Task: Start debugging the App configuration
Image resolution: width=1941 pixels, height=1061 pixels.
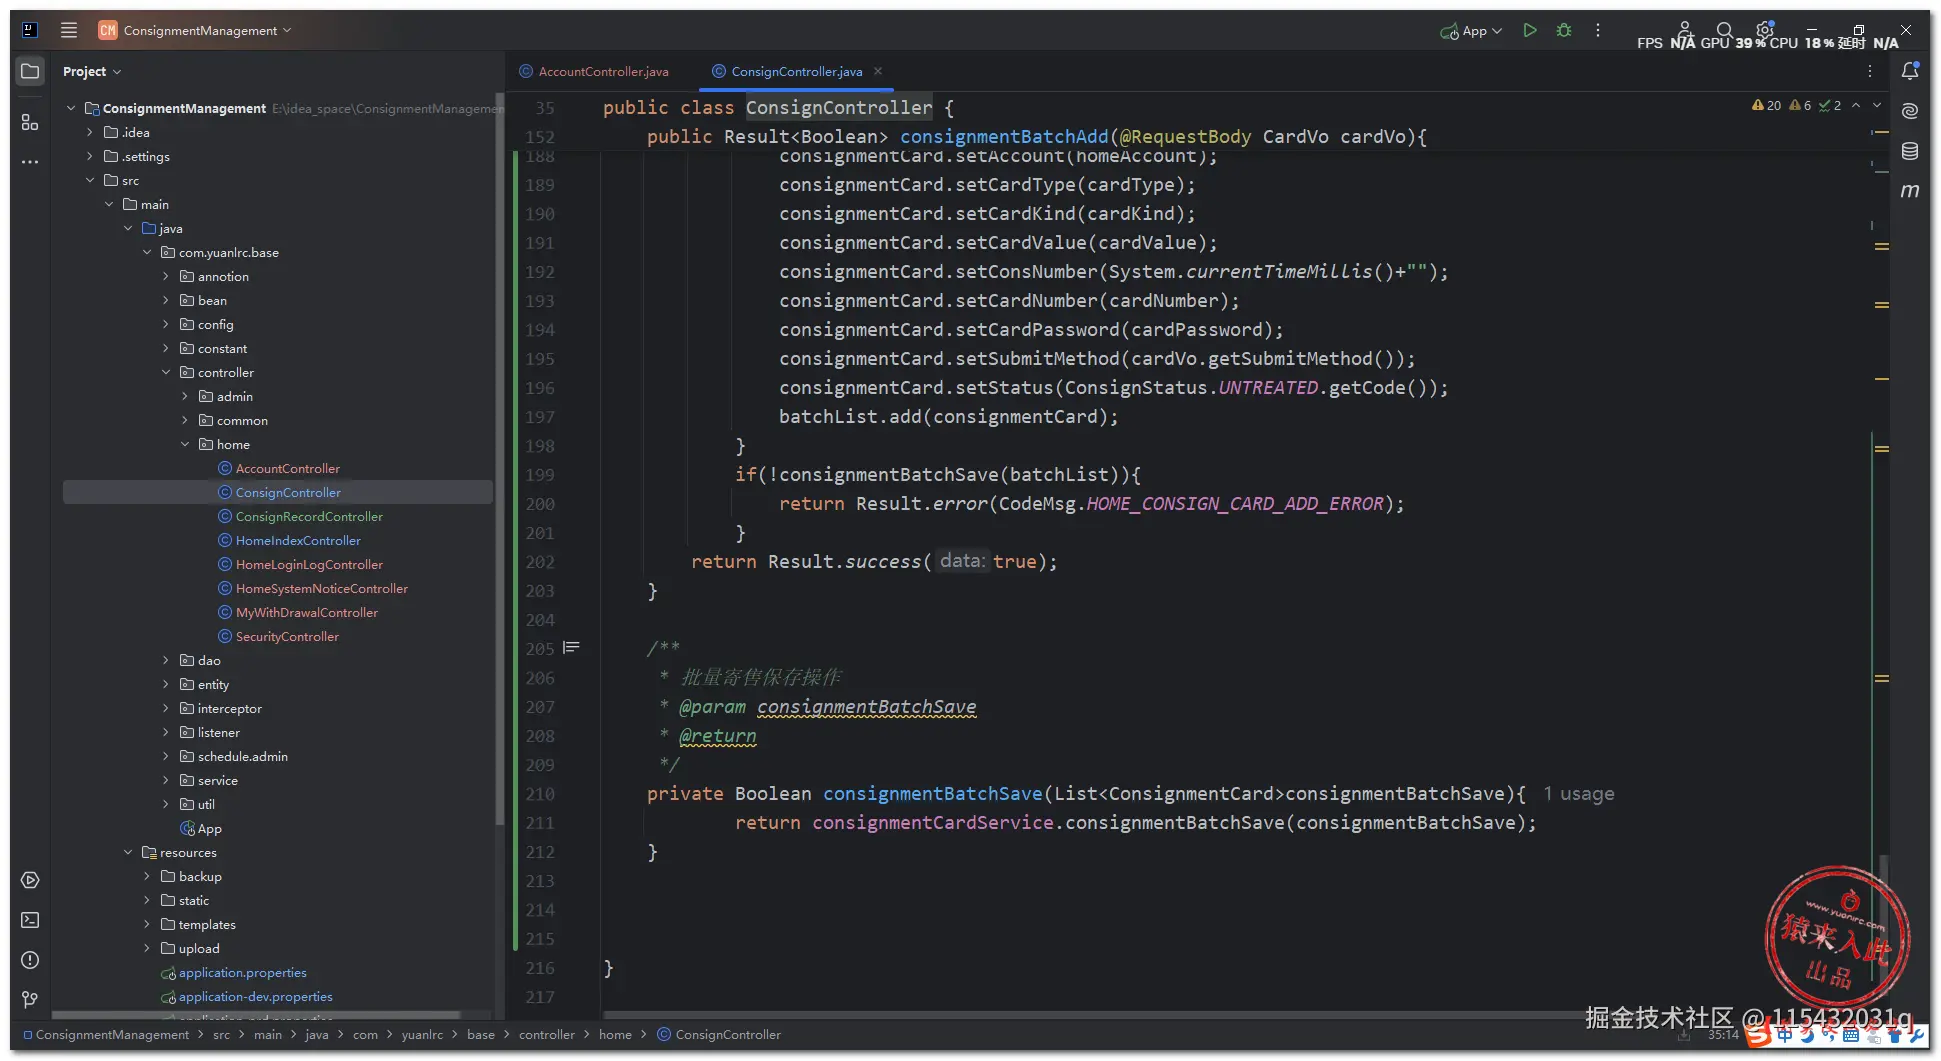Action: pyautogui.click(x=1564, y=30)
